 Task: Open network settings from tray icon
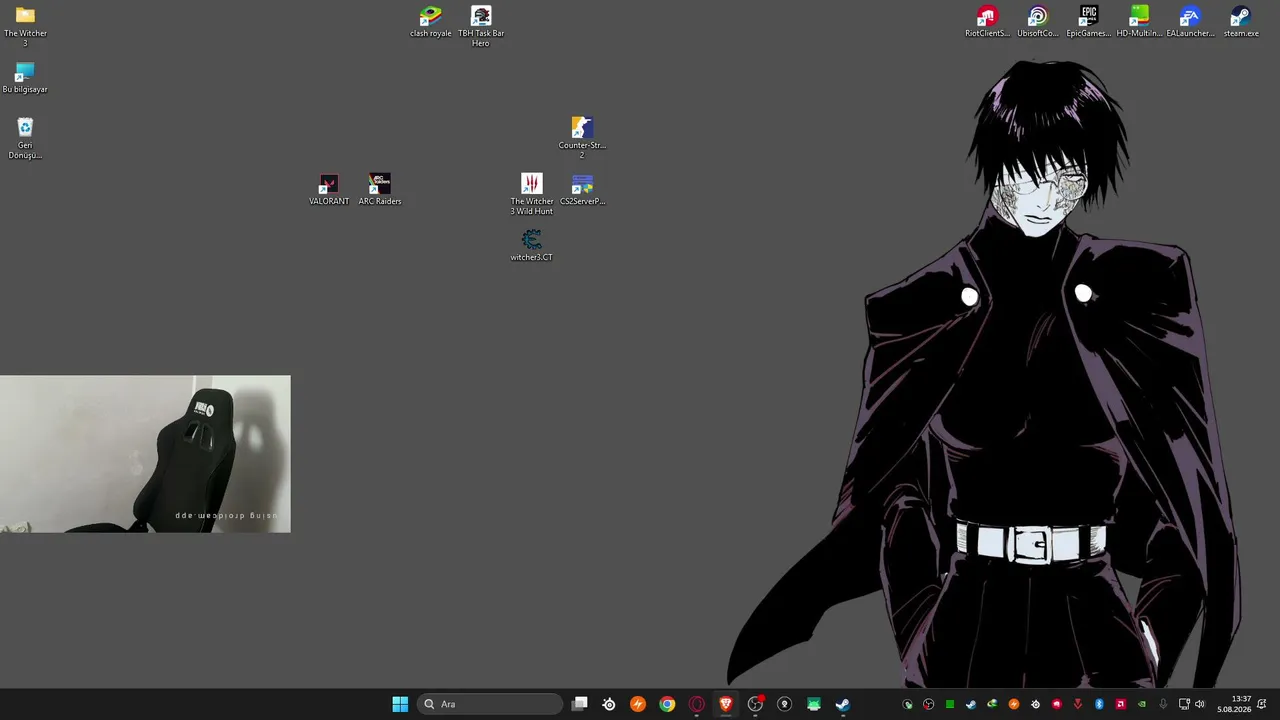pyautogui.click(x=1184, y=704)
